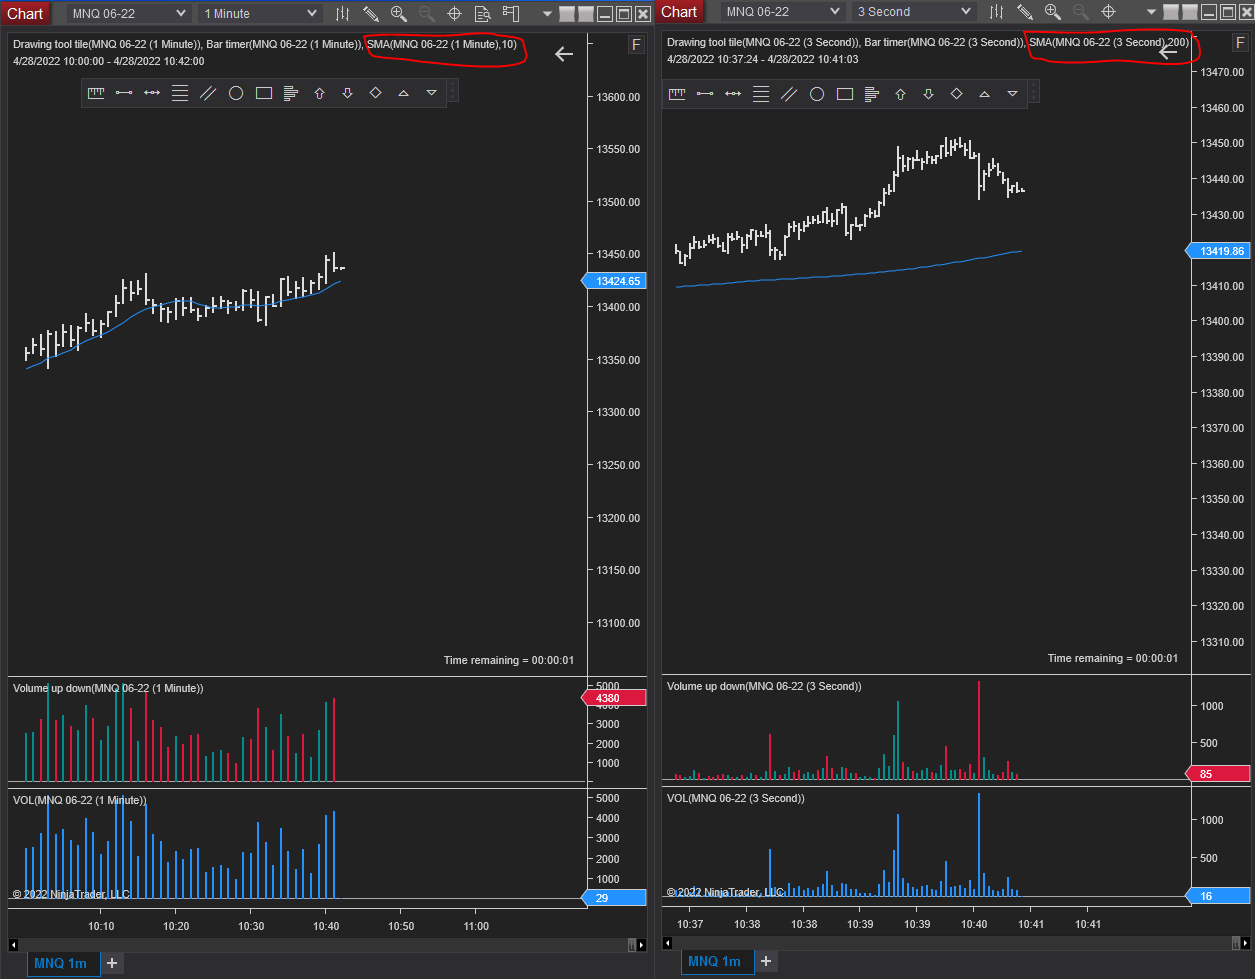Click price marker 13424.65 on 1 Minute chart
This screenshot has width=1255, height=979.
pyautogui.click(x=613, y=281)
